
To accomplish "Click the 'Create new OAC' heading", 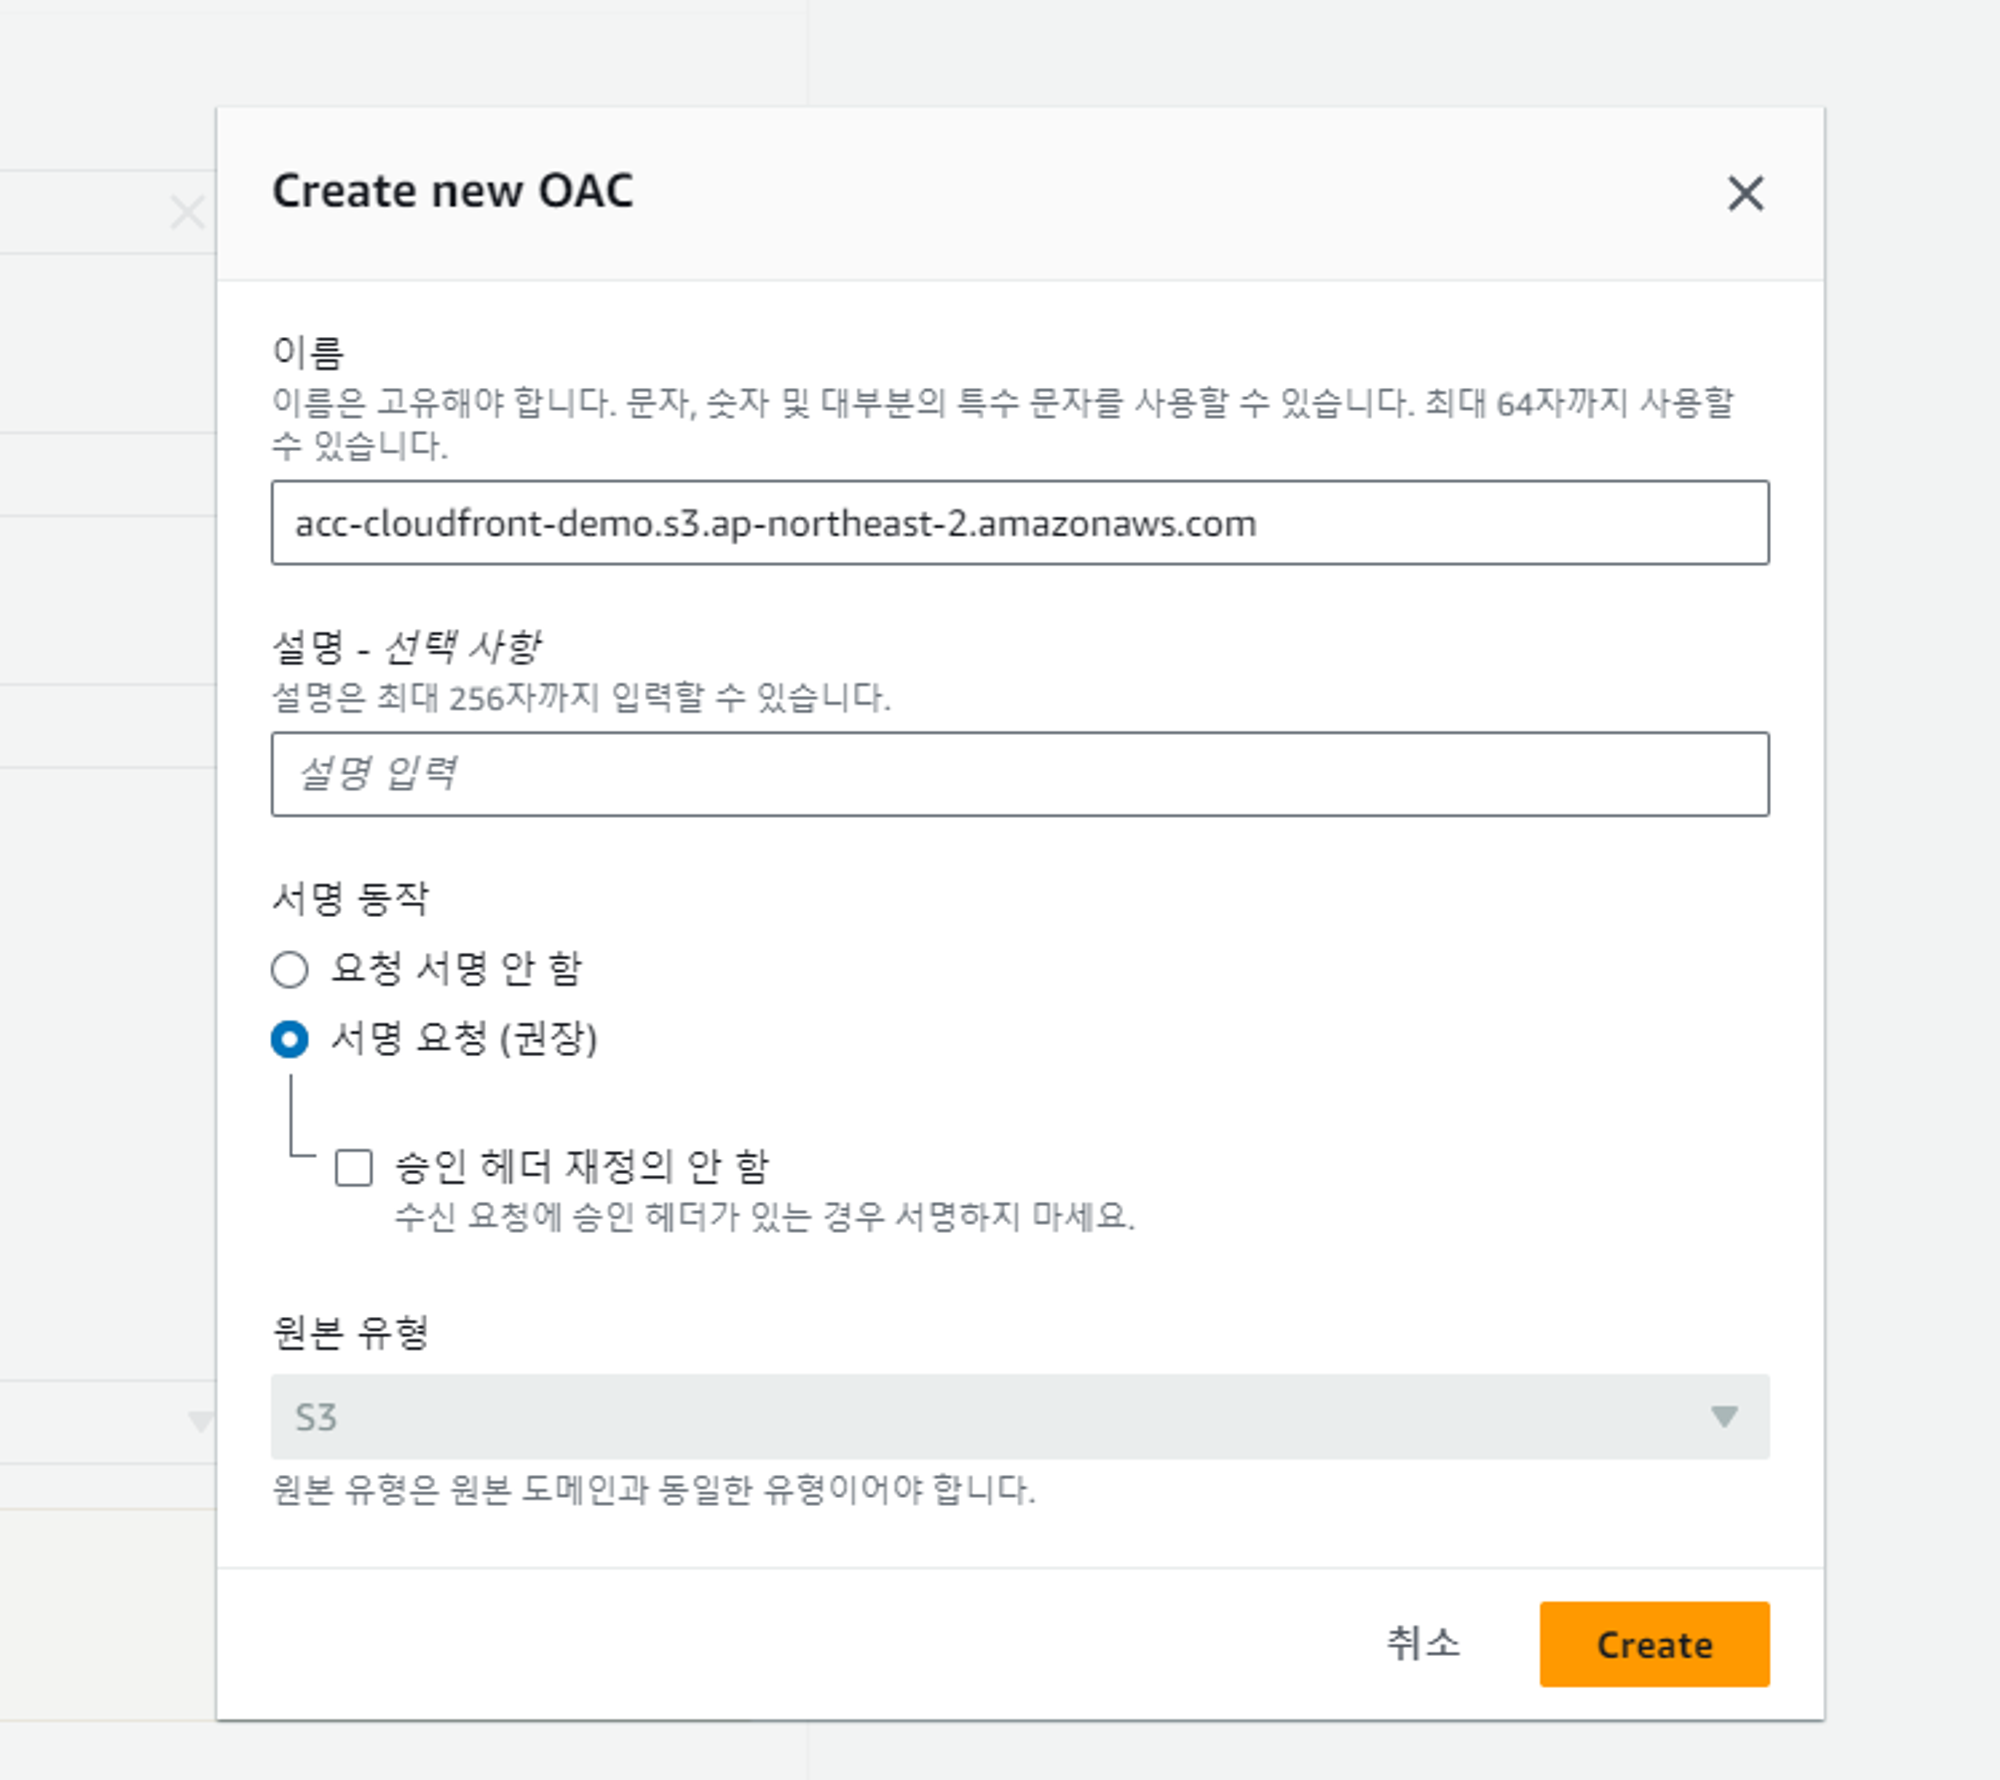I will pos(452,191).
